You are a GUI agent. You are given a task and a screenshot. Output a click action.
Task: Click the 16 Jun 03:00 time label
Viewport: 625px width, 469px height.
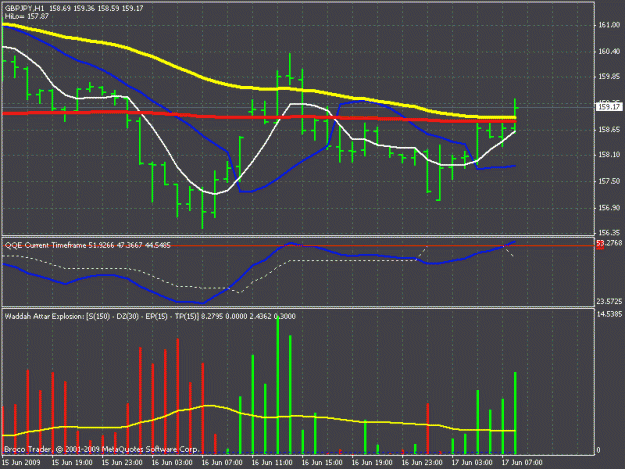pos(172,462)
